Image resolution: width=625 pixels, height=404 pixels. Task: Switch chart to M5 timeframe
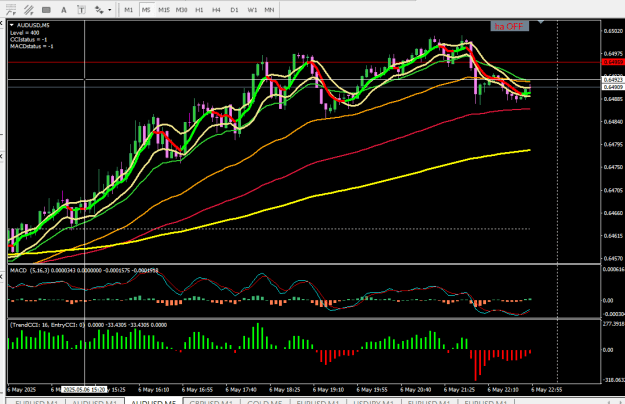tap(146, 10)
